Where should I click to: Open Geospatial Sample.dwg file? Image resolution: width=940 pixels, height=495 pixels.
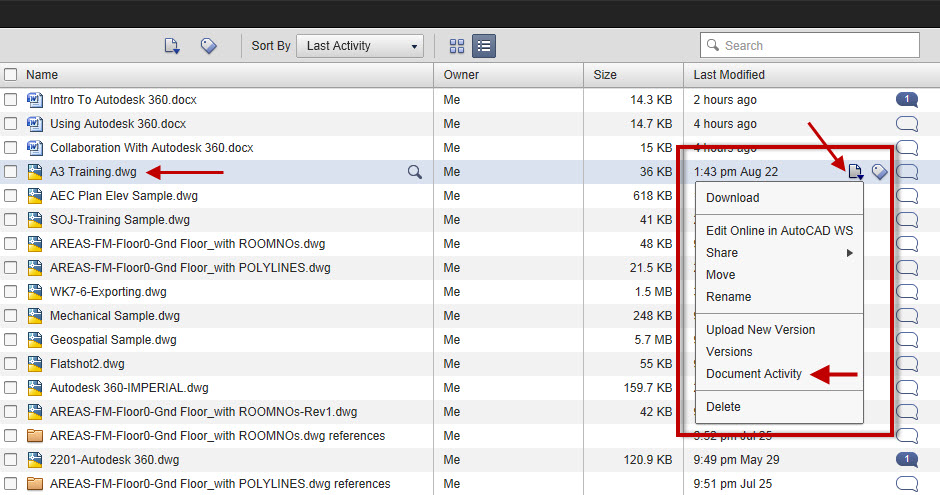[113, 340]
